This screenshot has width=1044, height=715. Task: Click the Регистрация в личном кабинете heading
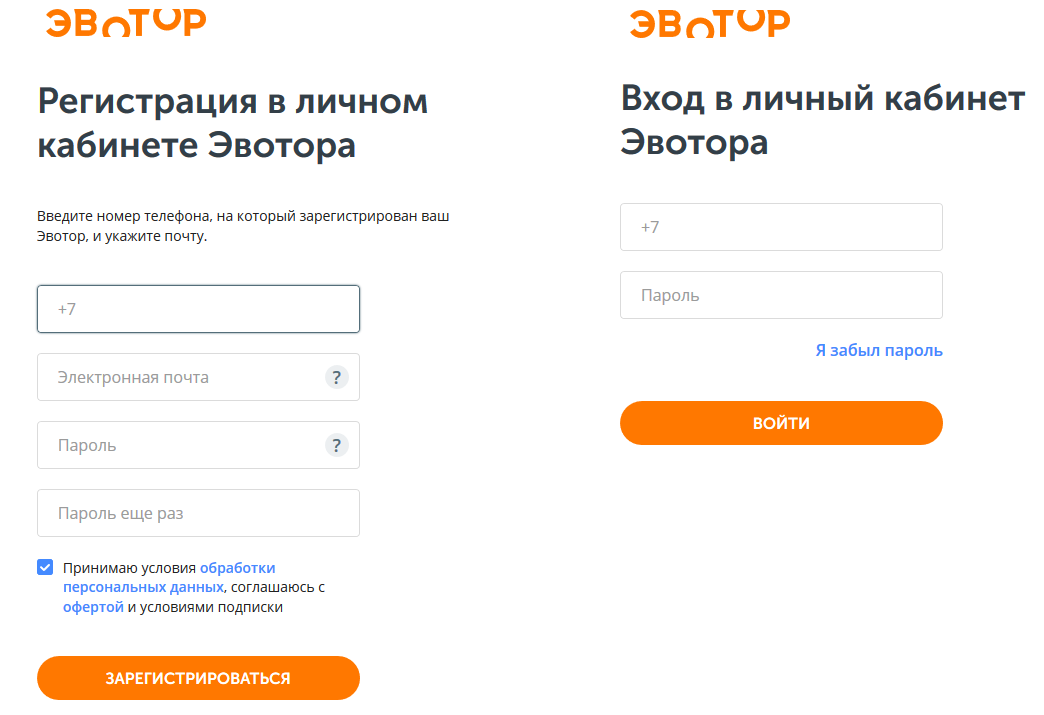[x=232, y=123]
